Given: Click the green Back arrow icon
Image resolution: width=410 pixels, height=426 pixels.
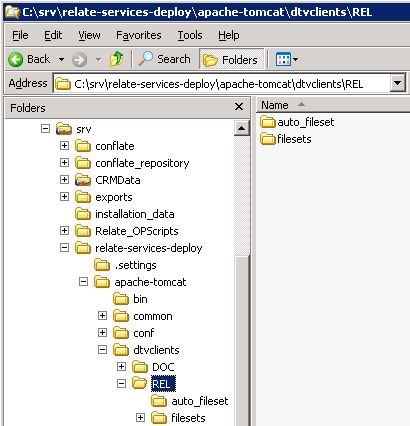Looking at the screenshot, I should [x=15, y=60].
